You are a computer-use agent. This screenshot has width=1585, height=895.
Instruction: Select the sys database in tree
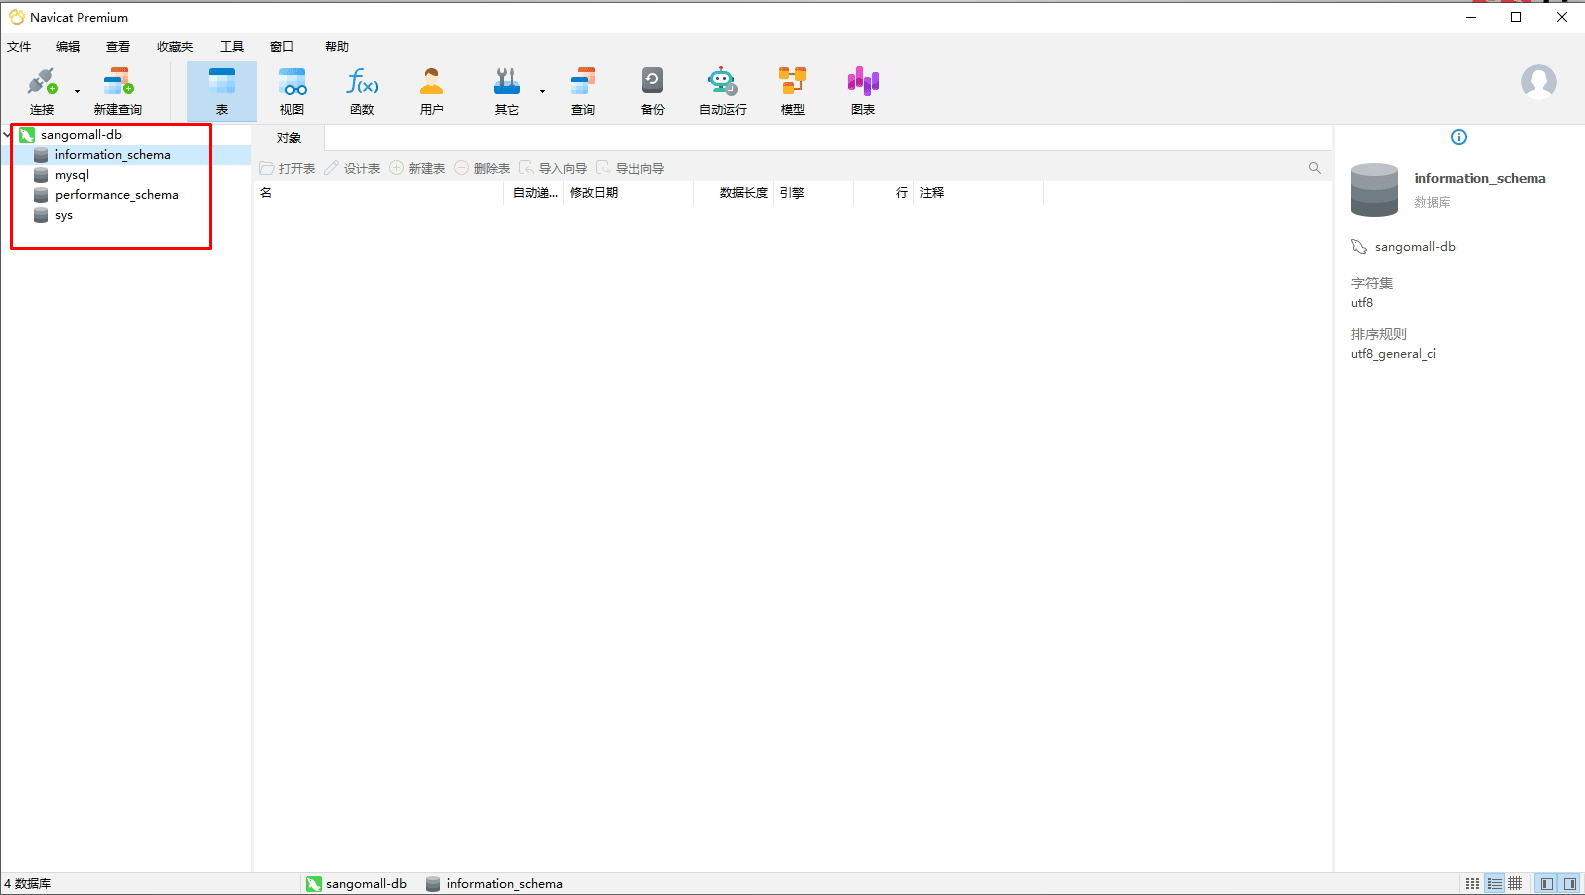click(63, 215)
